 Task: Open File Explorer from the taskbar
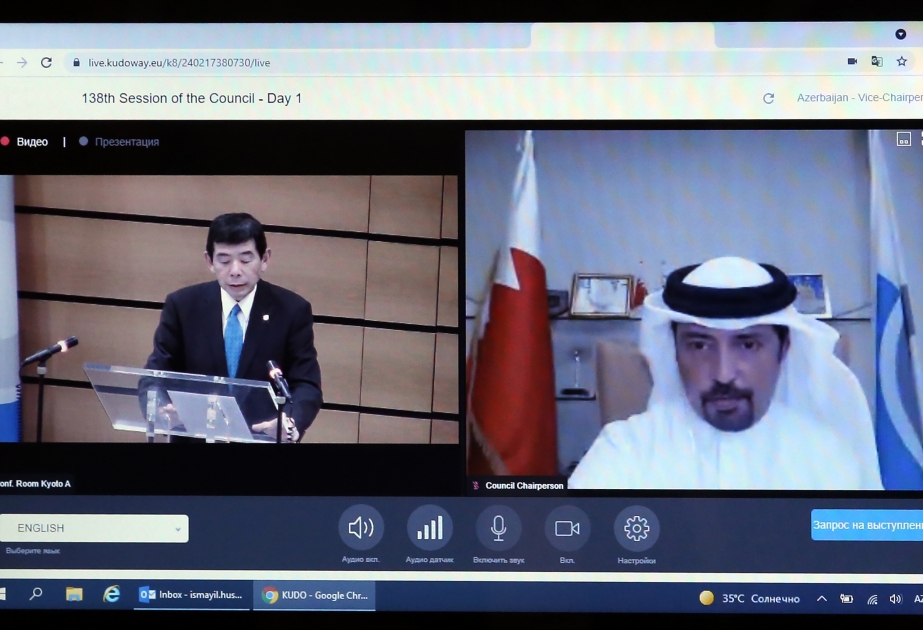coord(74,595)
